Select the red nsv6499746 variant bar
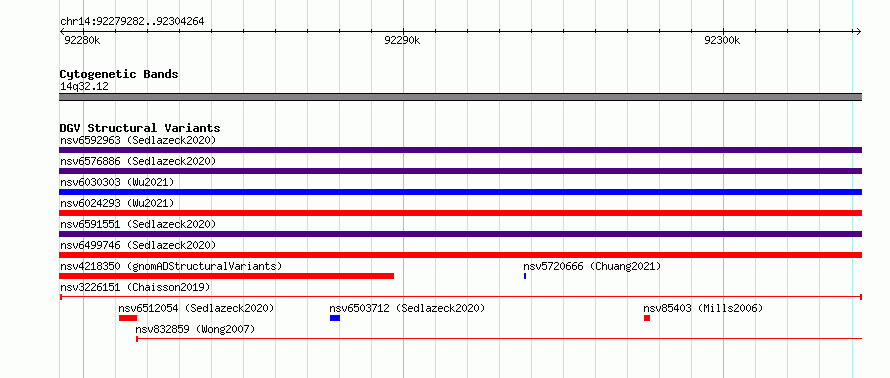 [x=460, y=255]
